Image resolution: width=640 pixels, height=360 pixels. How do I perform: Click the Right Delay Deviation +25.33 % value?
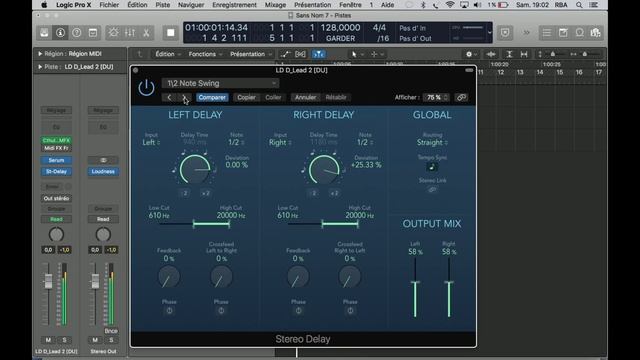pos(366,165)
